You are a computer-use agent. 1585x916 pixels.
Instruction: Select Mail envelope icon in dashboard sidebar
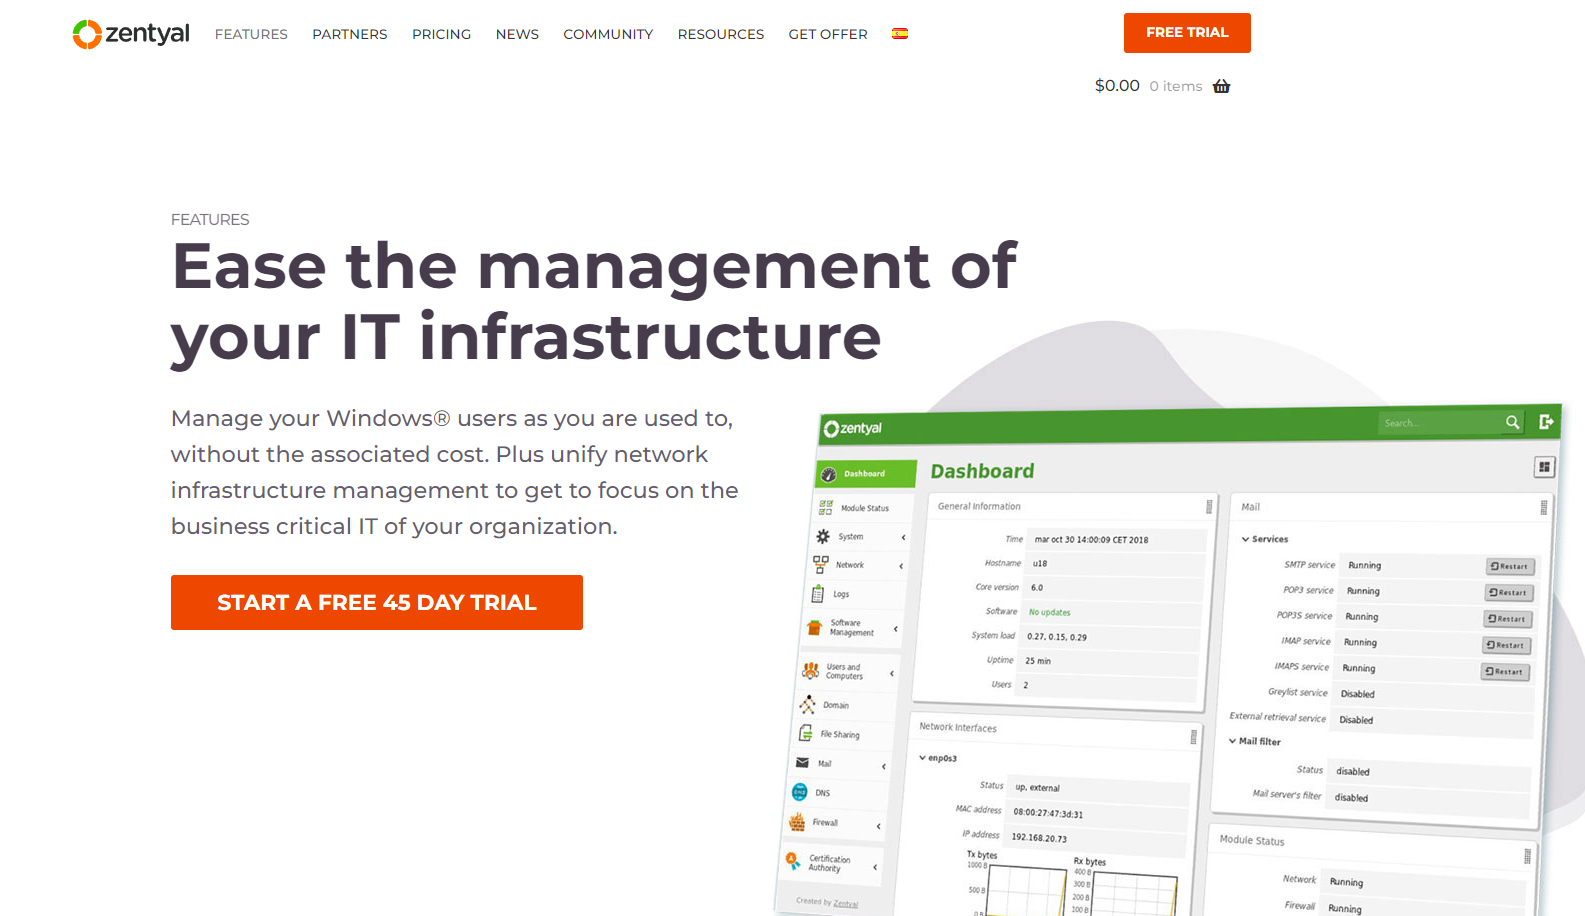[802, 762]
